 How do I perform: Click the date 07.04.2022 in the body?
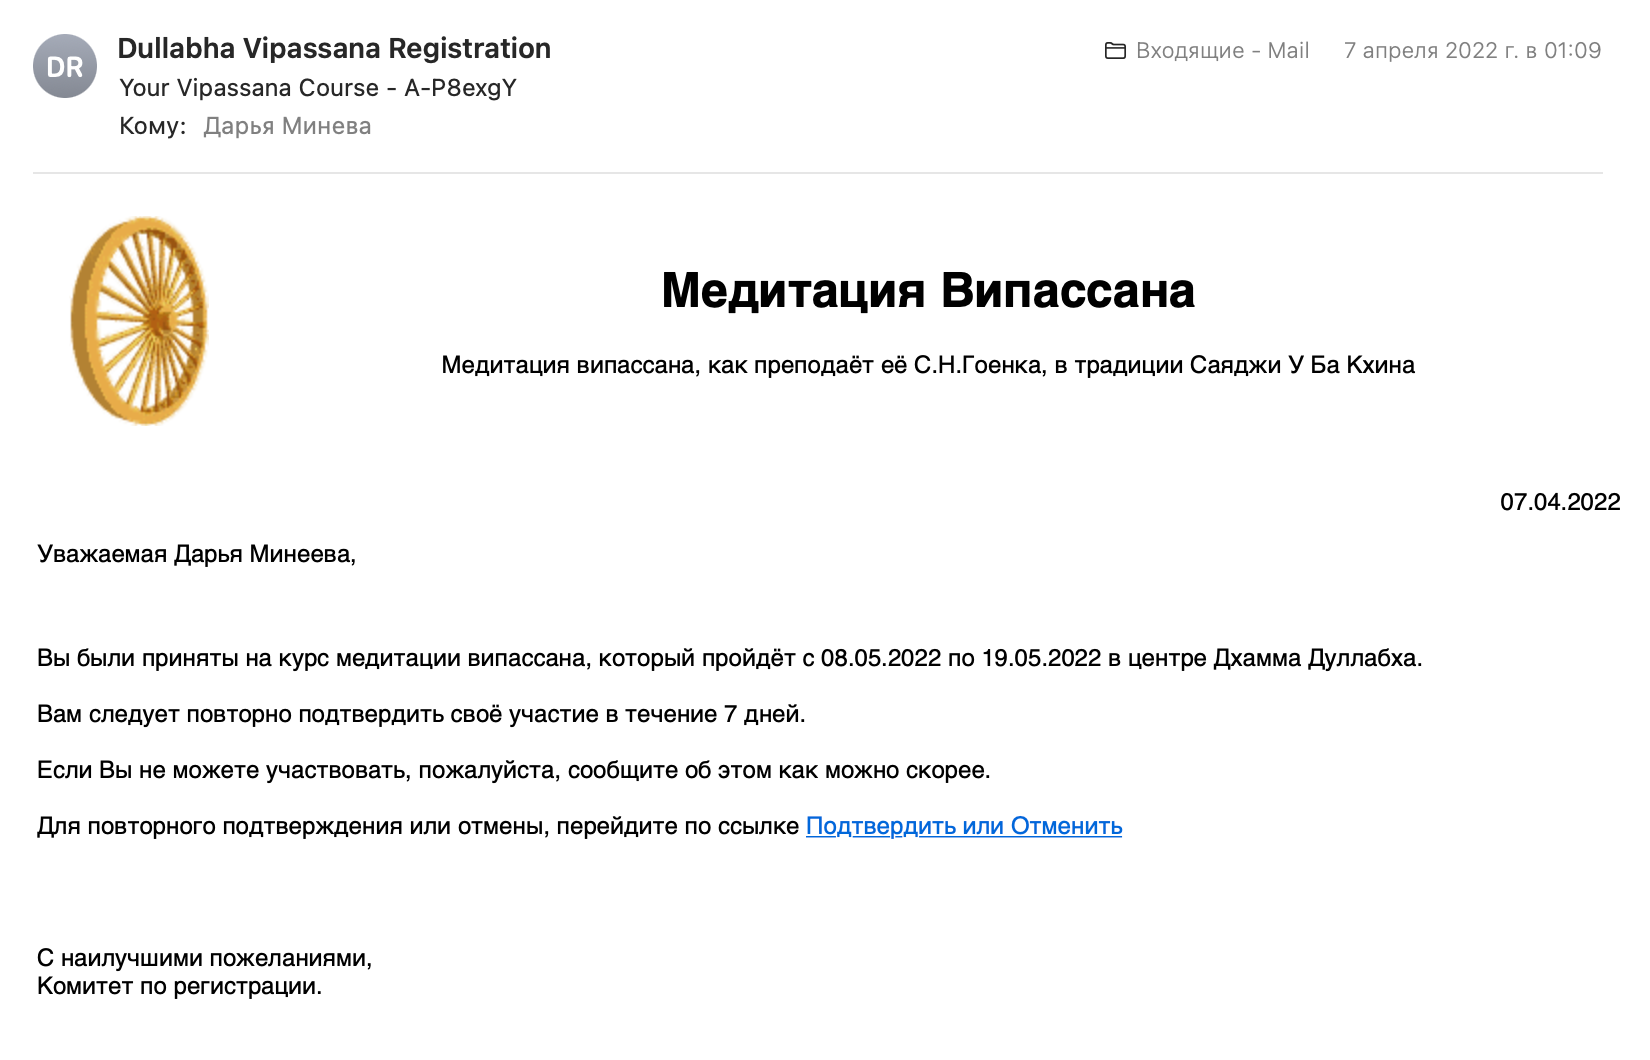(1560, 502)
